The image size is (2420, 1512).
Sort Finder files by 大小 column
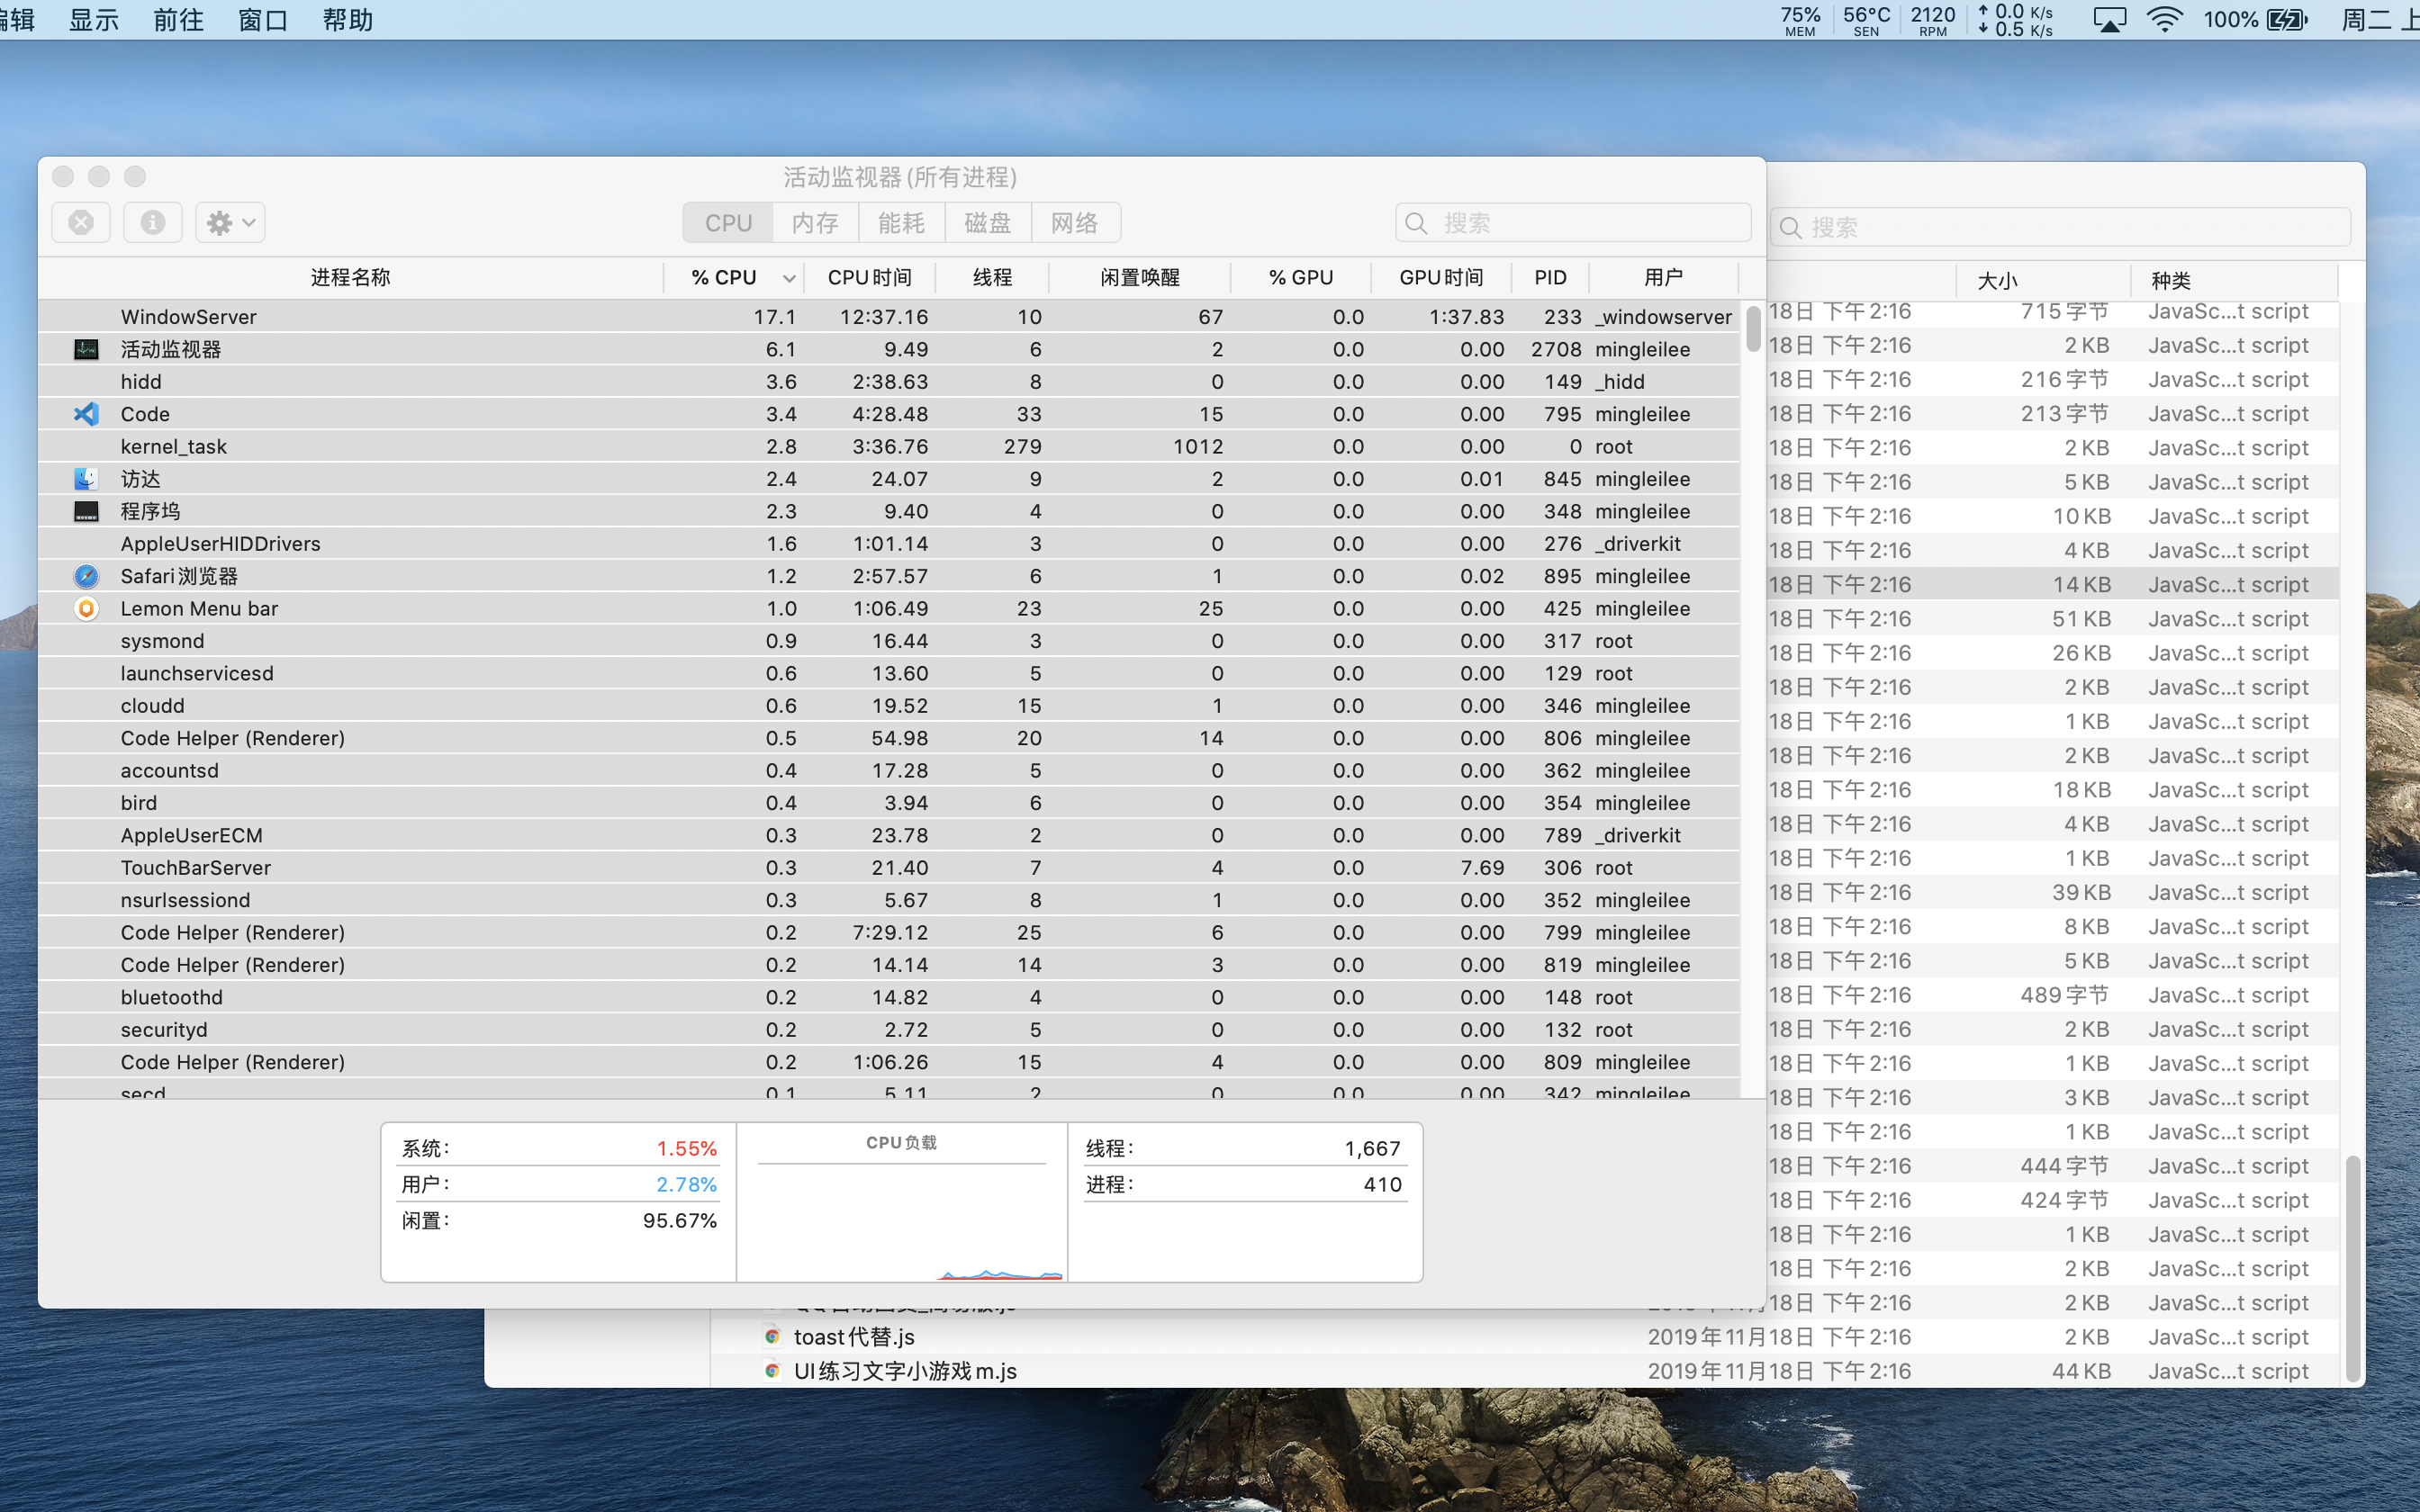click(1997, 281)
